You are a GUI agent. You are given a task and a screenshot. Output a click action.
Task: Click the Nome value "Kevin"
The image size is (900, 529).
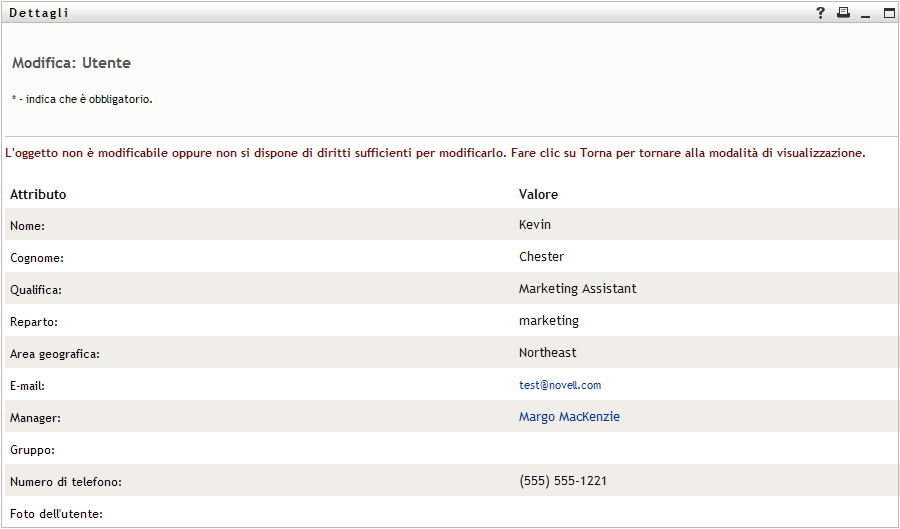[x=535, y=225]
